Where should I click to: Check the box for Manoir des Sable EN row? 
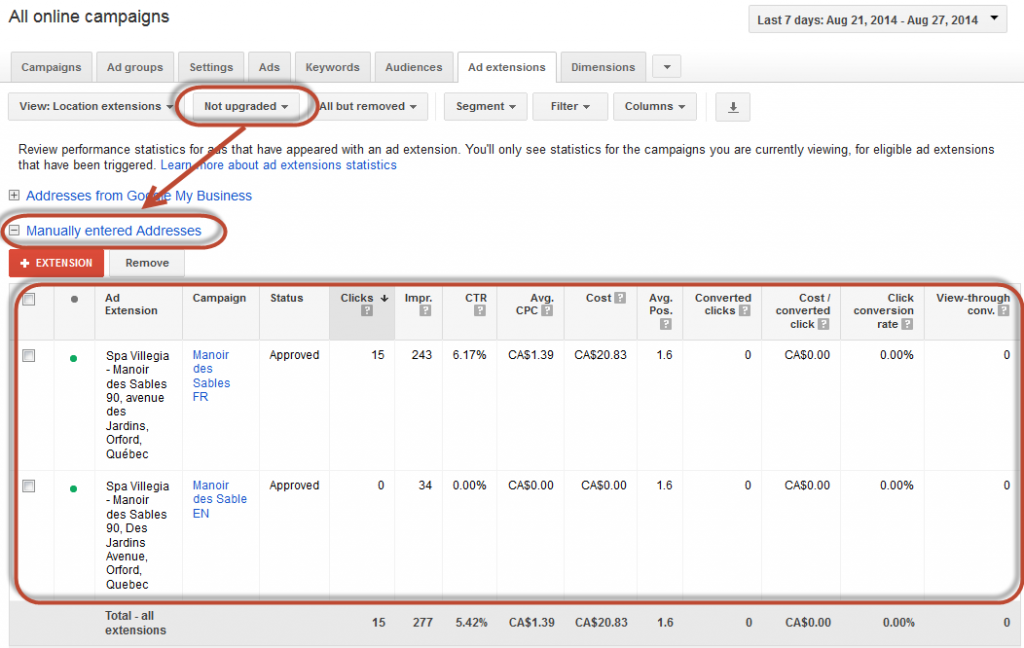coord(29,486)
